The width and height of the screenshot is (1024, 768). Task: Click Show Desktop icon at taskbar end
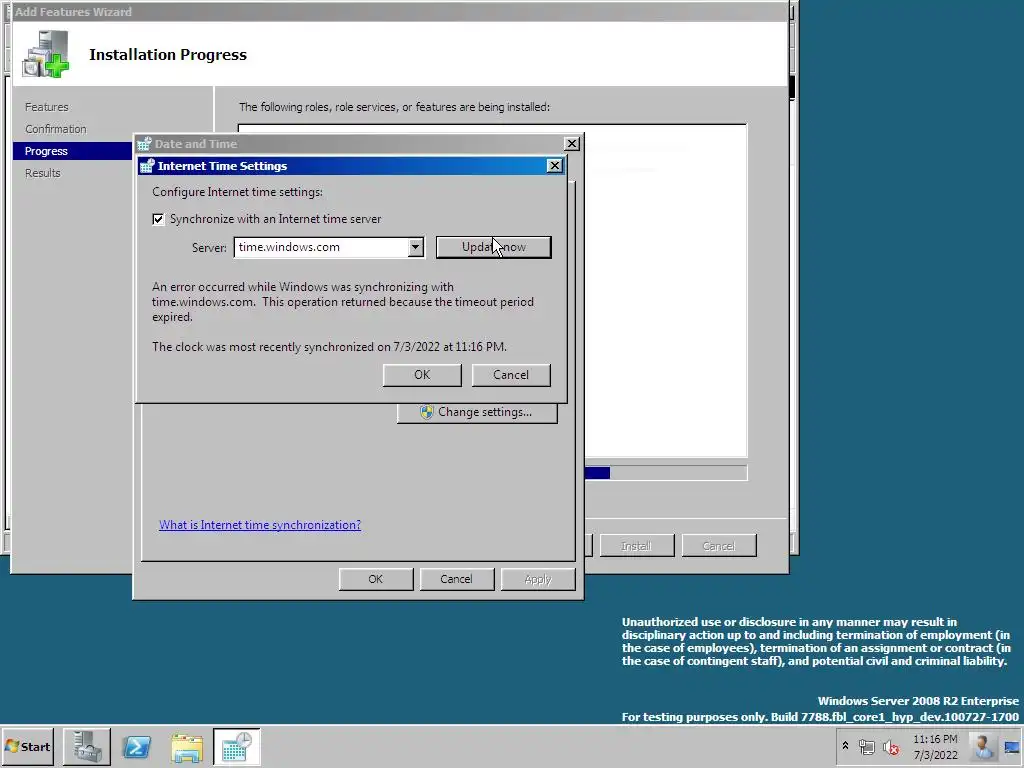[1013, 746]
